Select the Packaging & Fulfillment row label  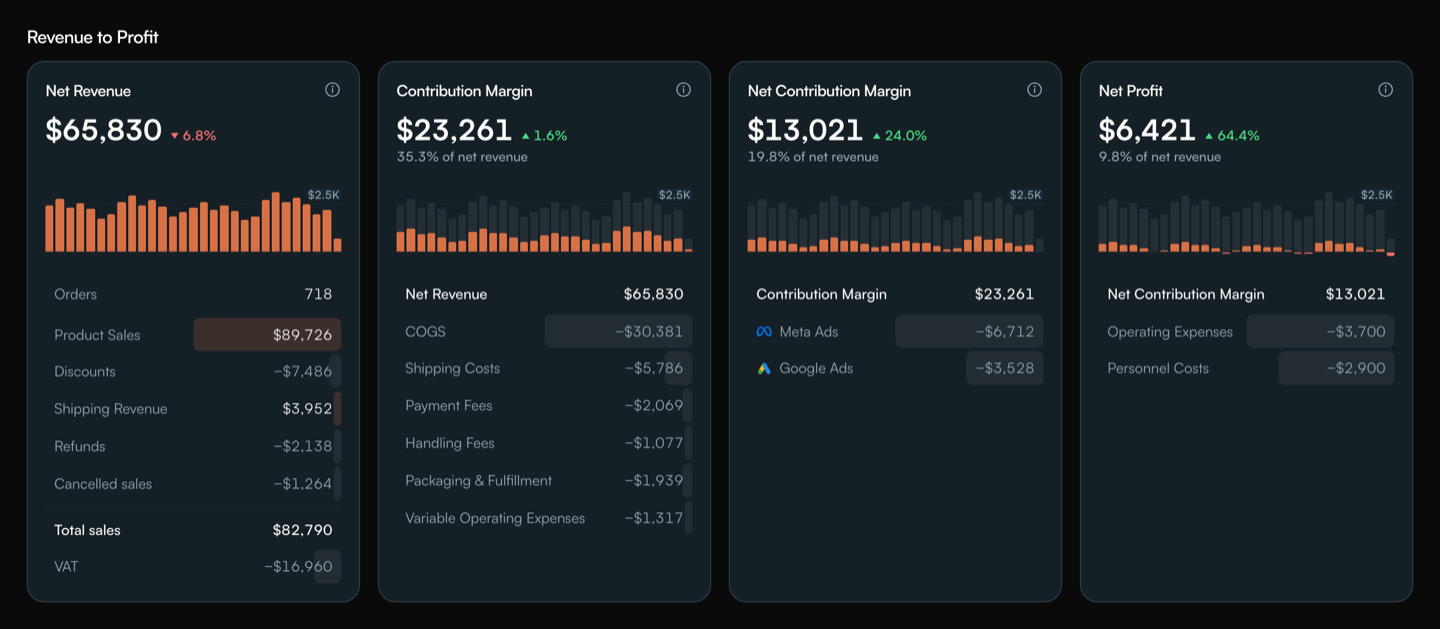click(479, 481)
